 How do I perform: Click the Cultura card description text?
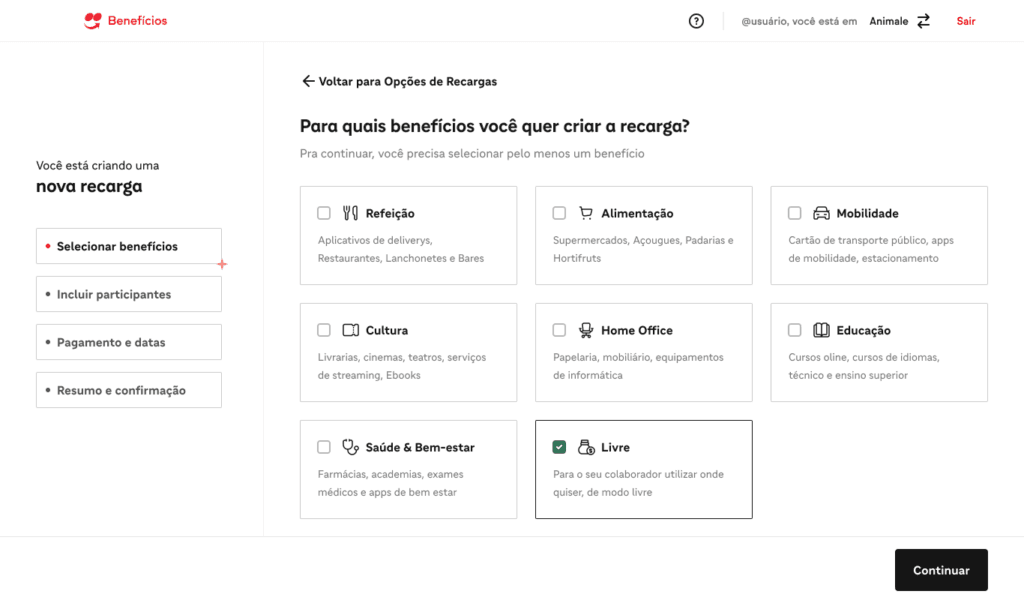pos(402,366)
